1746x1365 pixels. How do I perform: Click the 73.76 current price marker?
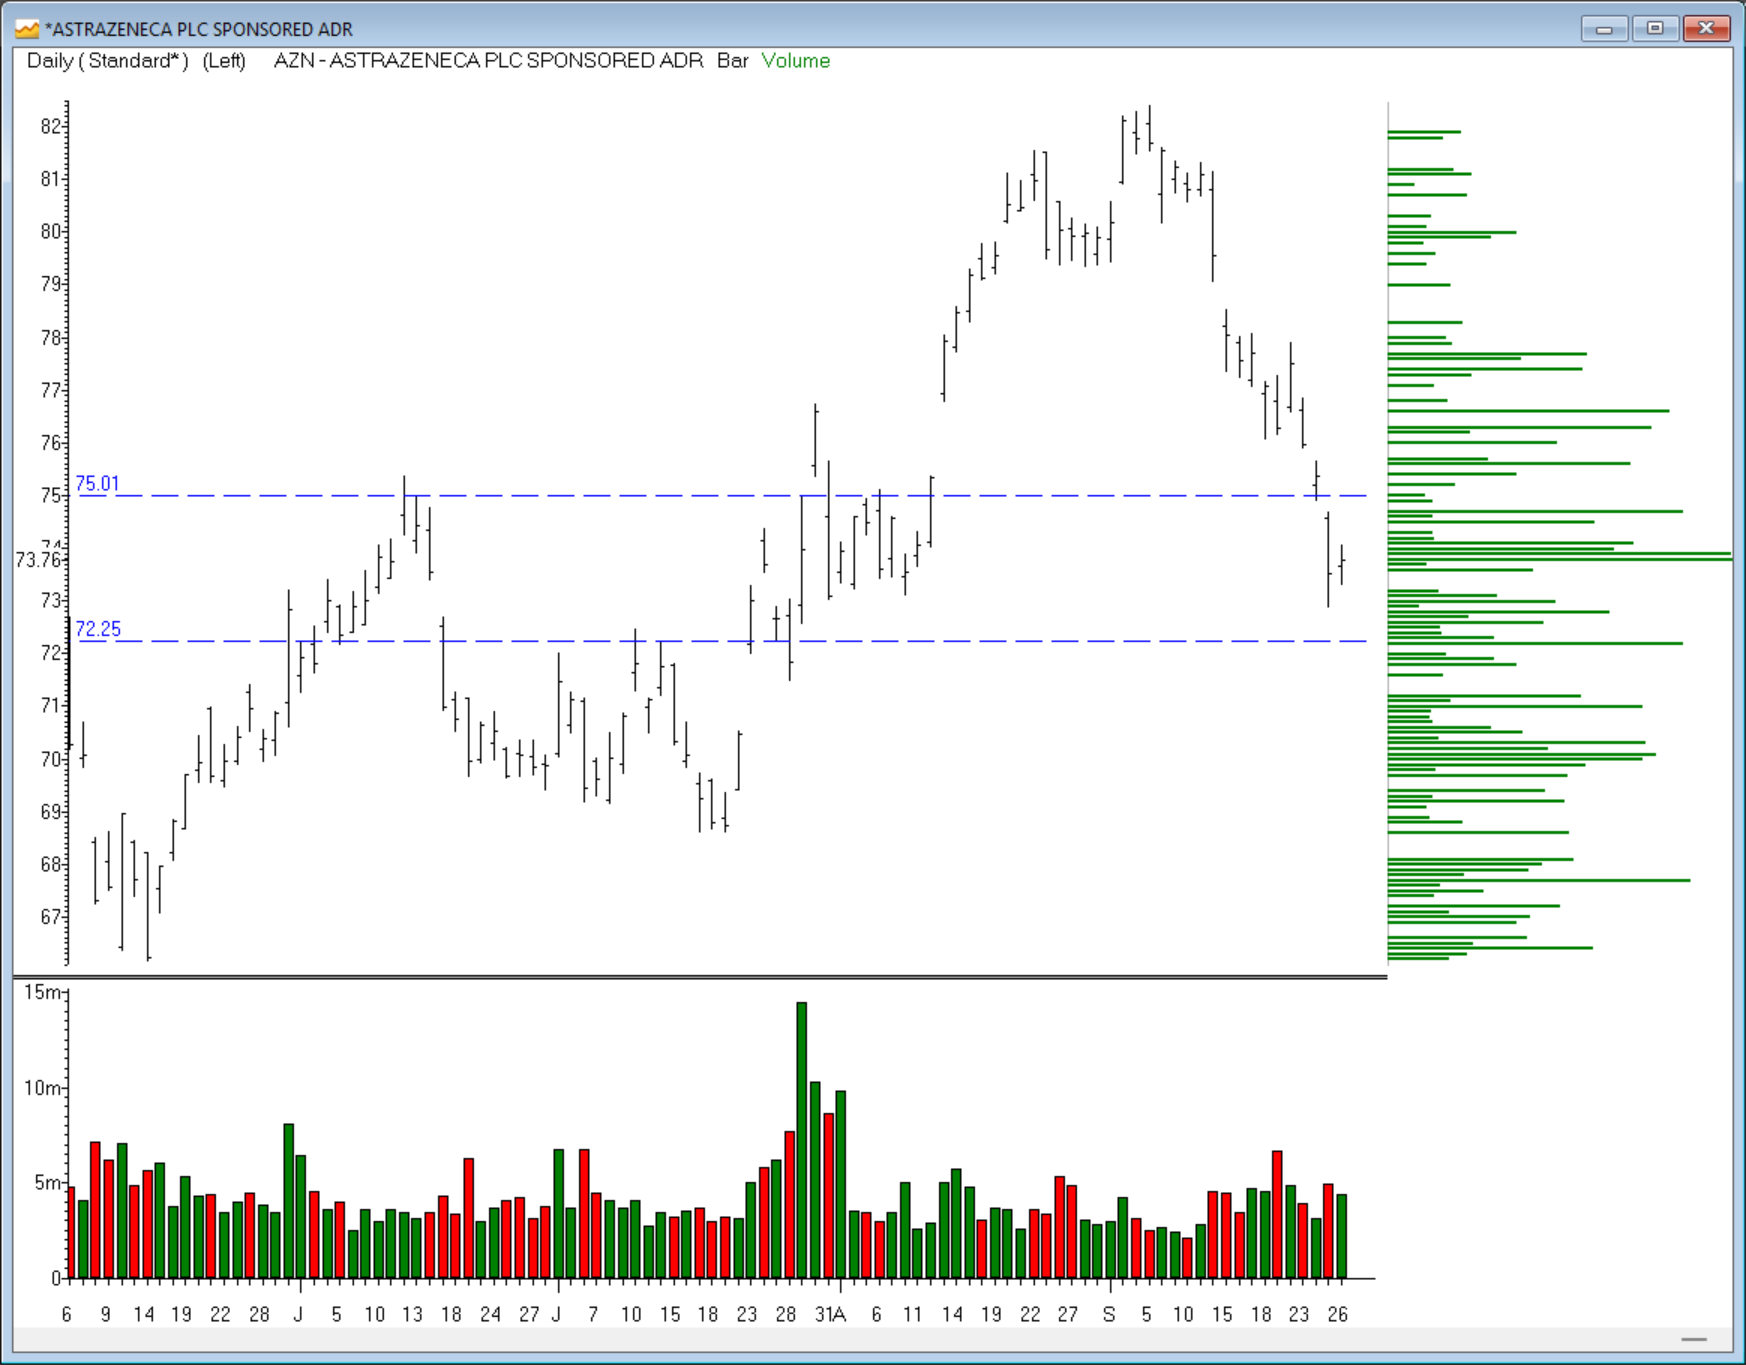pyautogui.click(x=38, y=560)
